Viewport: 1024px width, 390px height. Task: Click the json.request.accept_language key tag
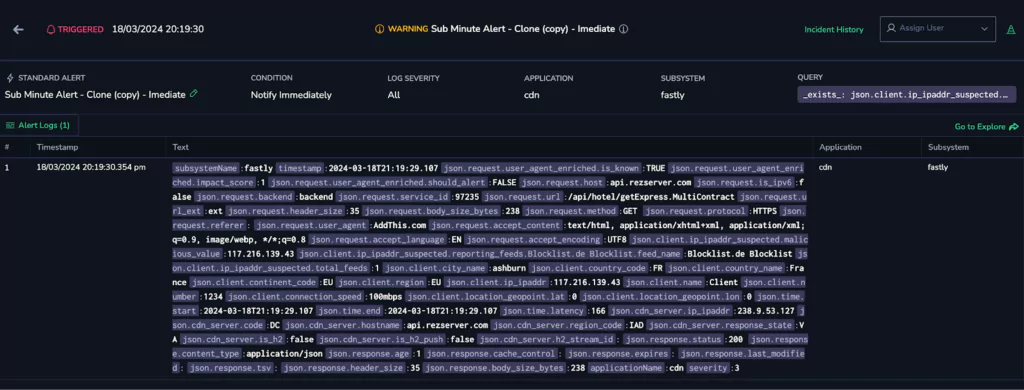[379, 240]
